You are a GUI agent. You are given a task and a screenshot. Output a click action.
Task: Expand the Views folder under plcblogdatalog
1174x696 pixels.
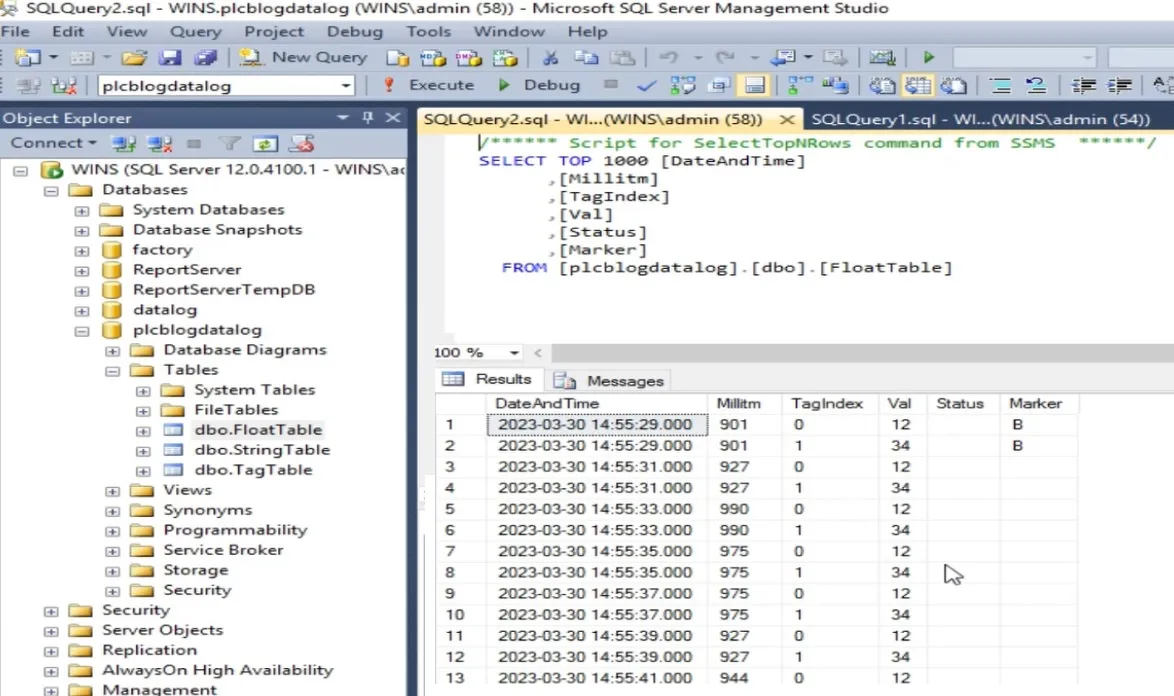(x=112, y=490)
